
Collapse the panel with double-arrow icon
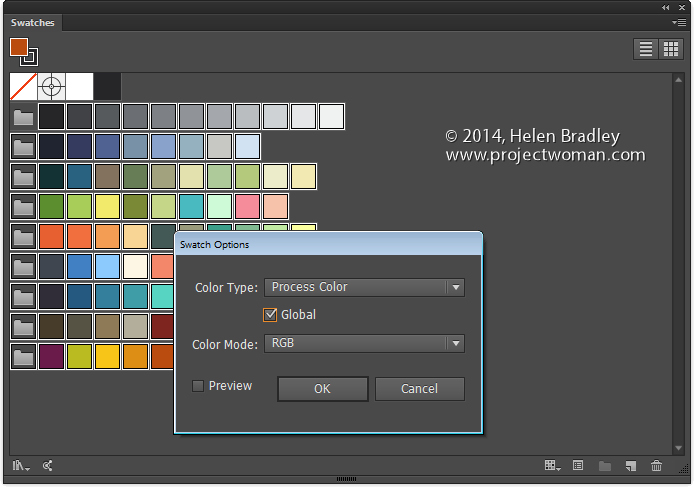click(x=665, y=7)
